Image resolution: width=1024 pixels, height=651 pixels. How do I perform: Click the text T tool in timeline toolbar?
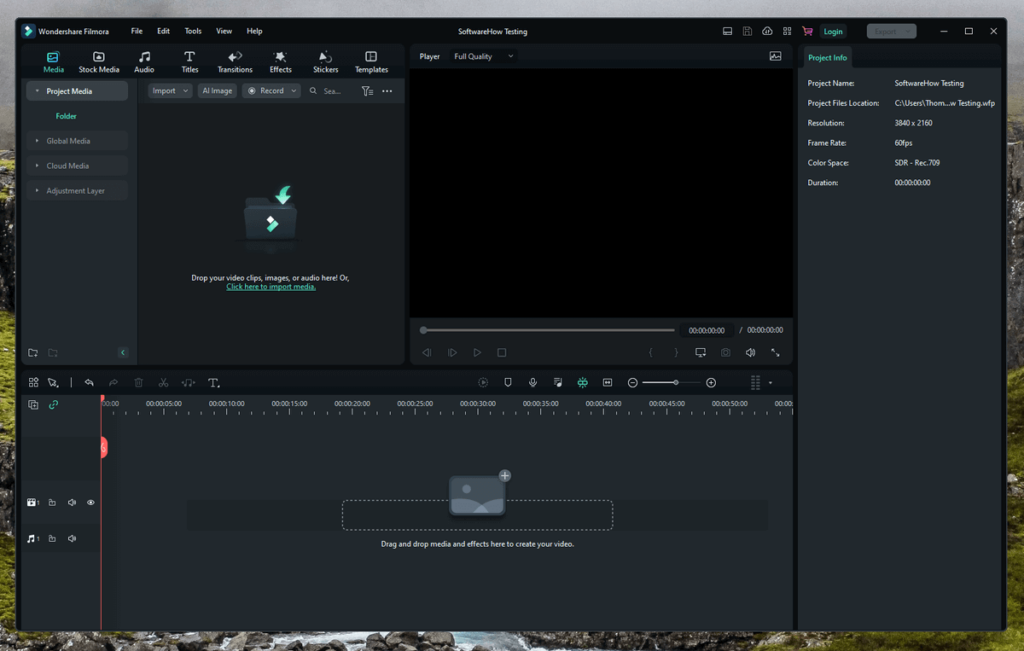click(x=214, y=383)
